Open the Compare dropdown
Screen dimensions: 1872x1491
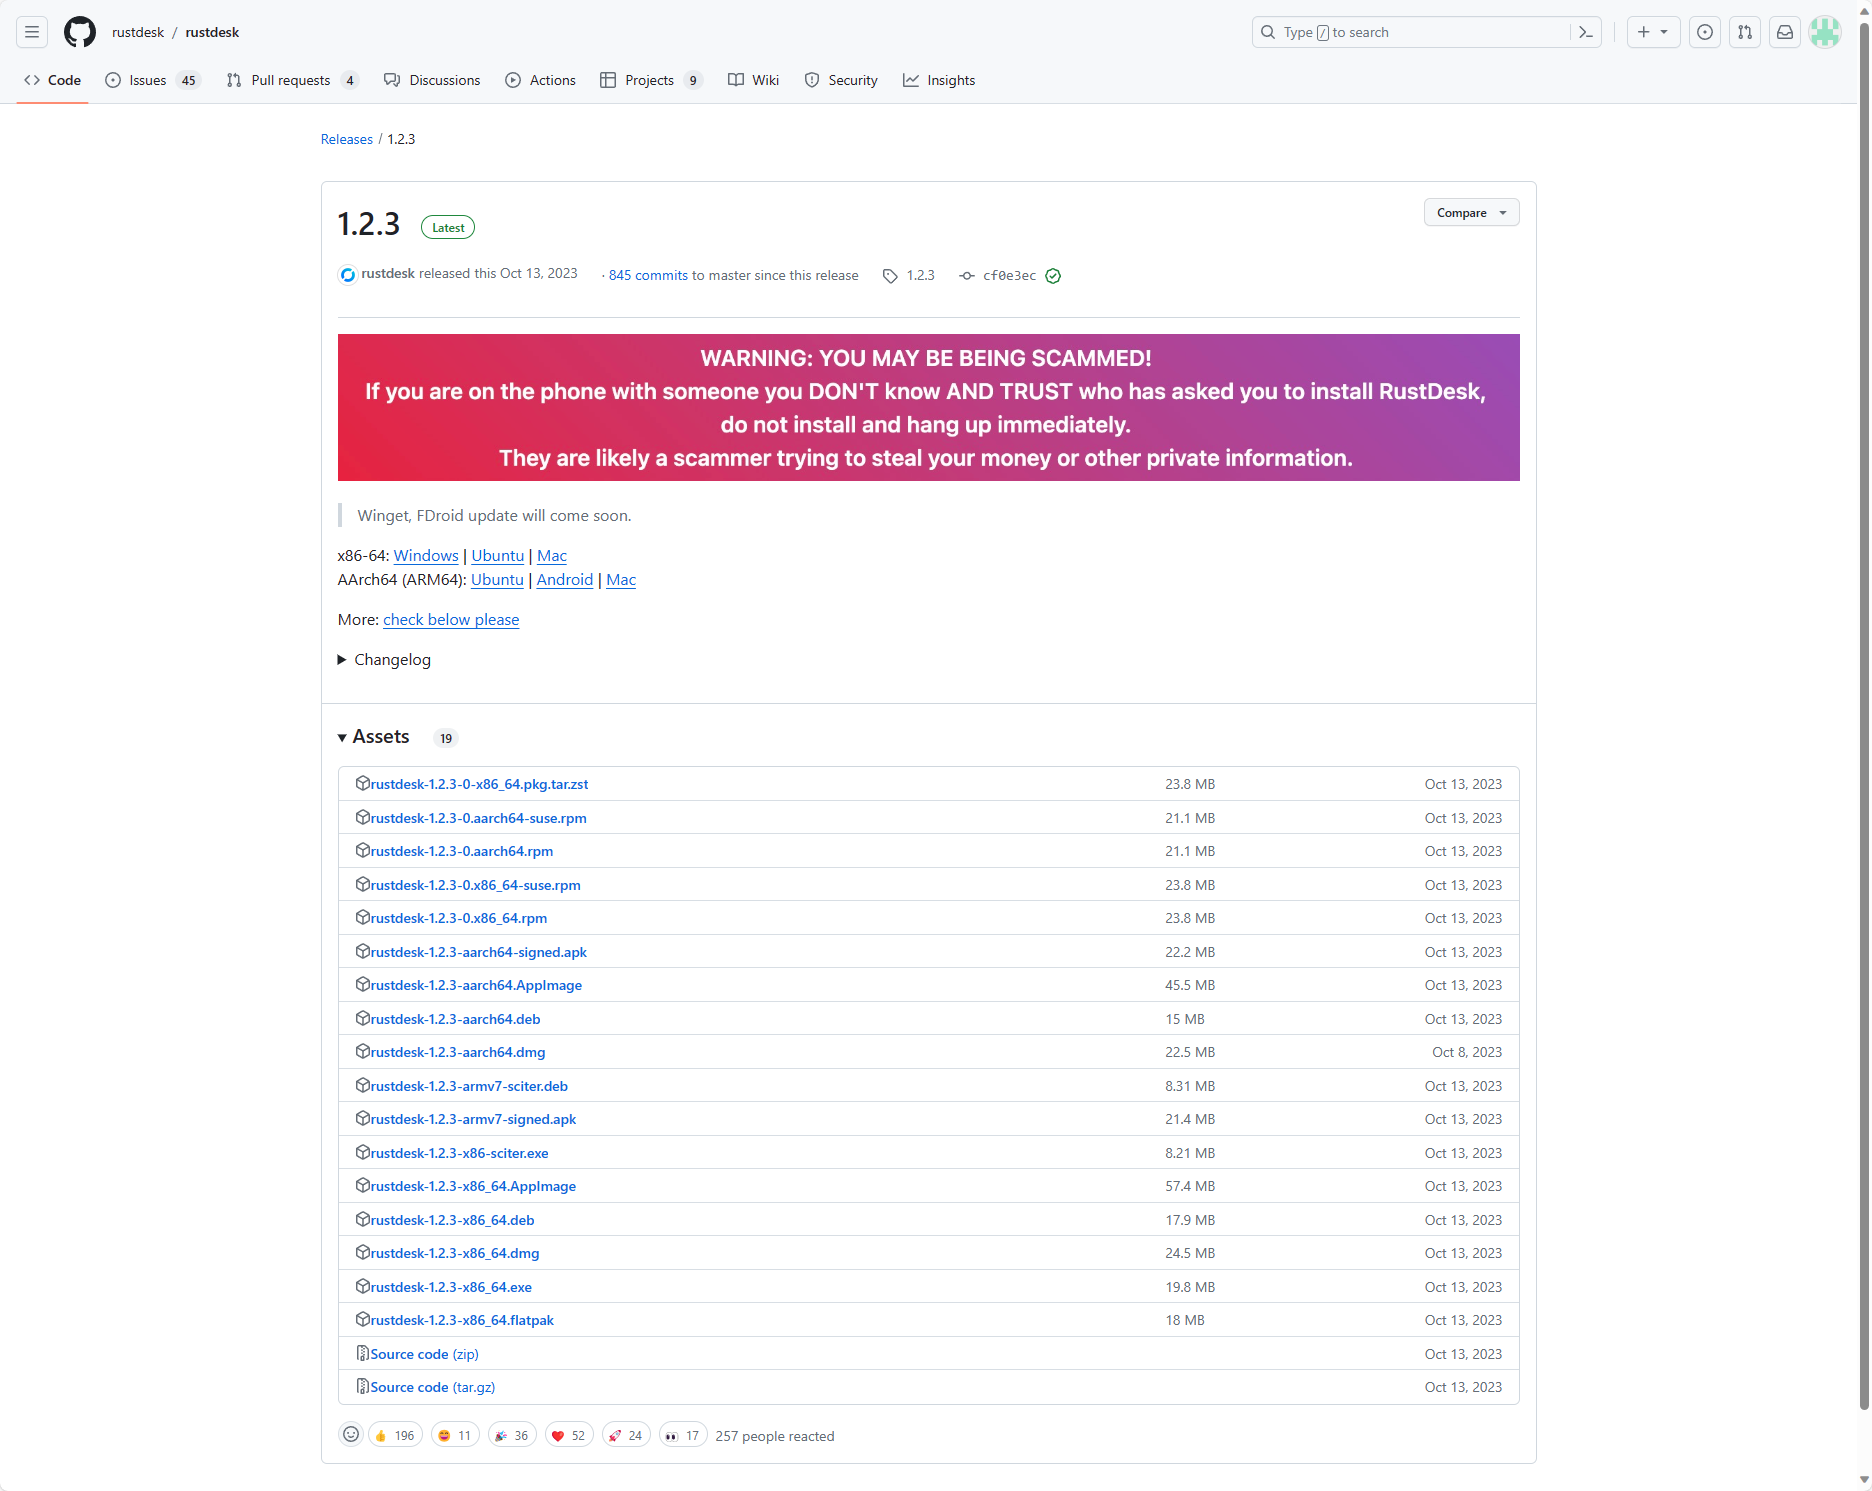(x=1471, y=213)
